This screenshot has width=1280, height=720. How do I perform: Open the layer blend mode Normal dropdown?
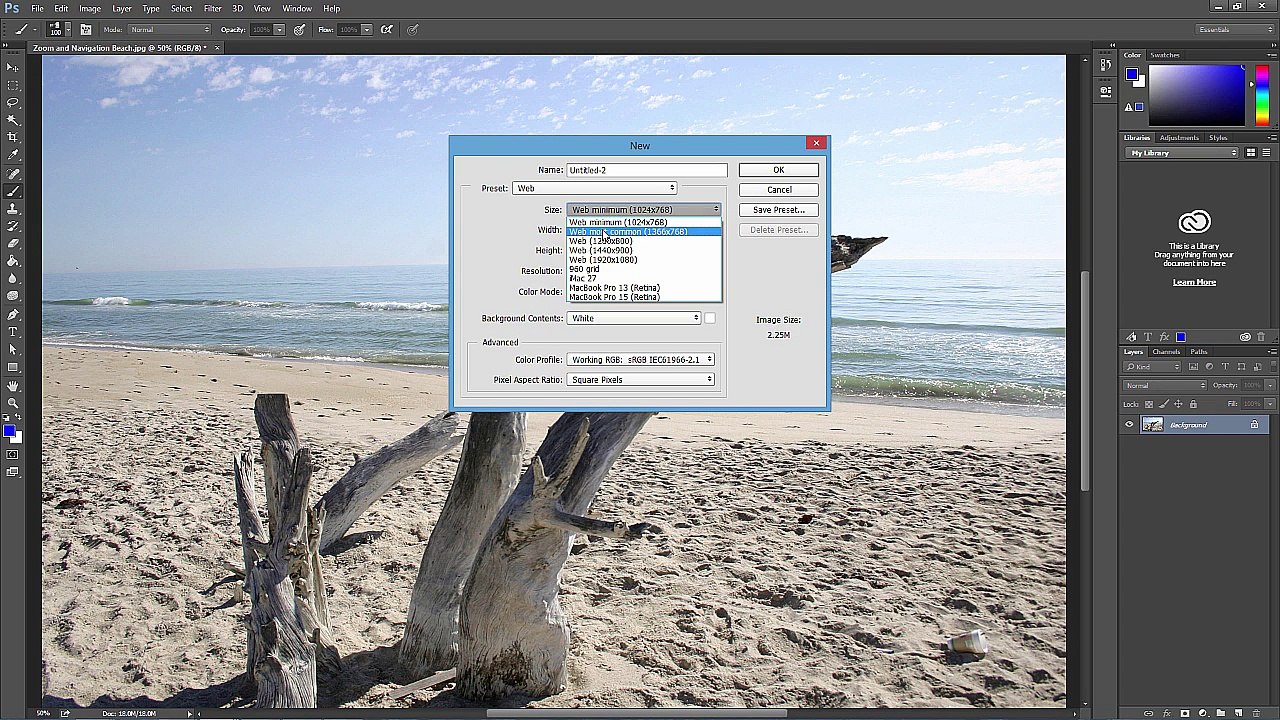1165,386
